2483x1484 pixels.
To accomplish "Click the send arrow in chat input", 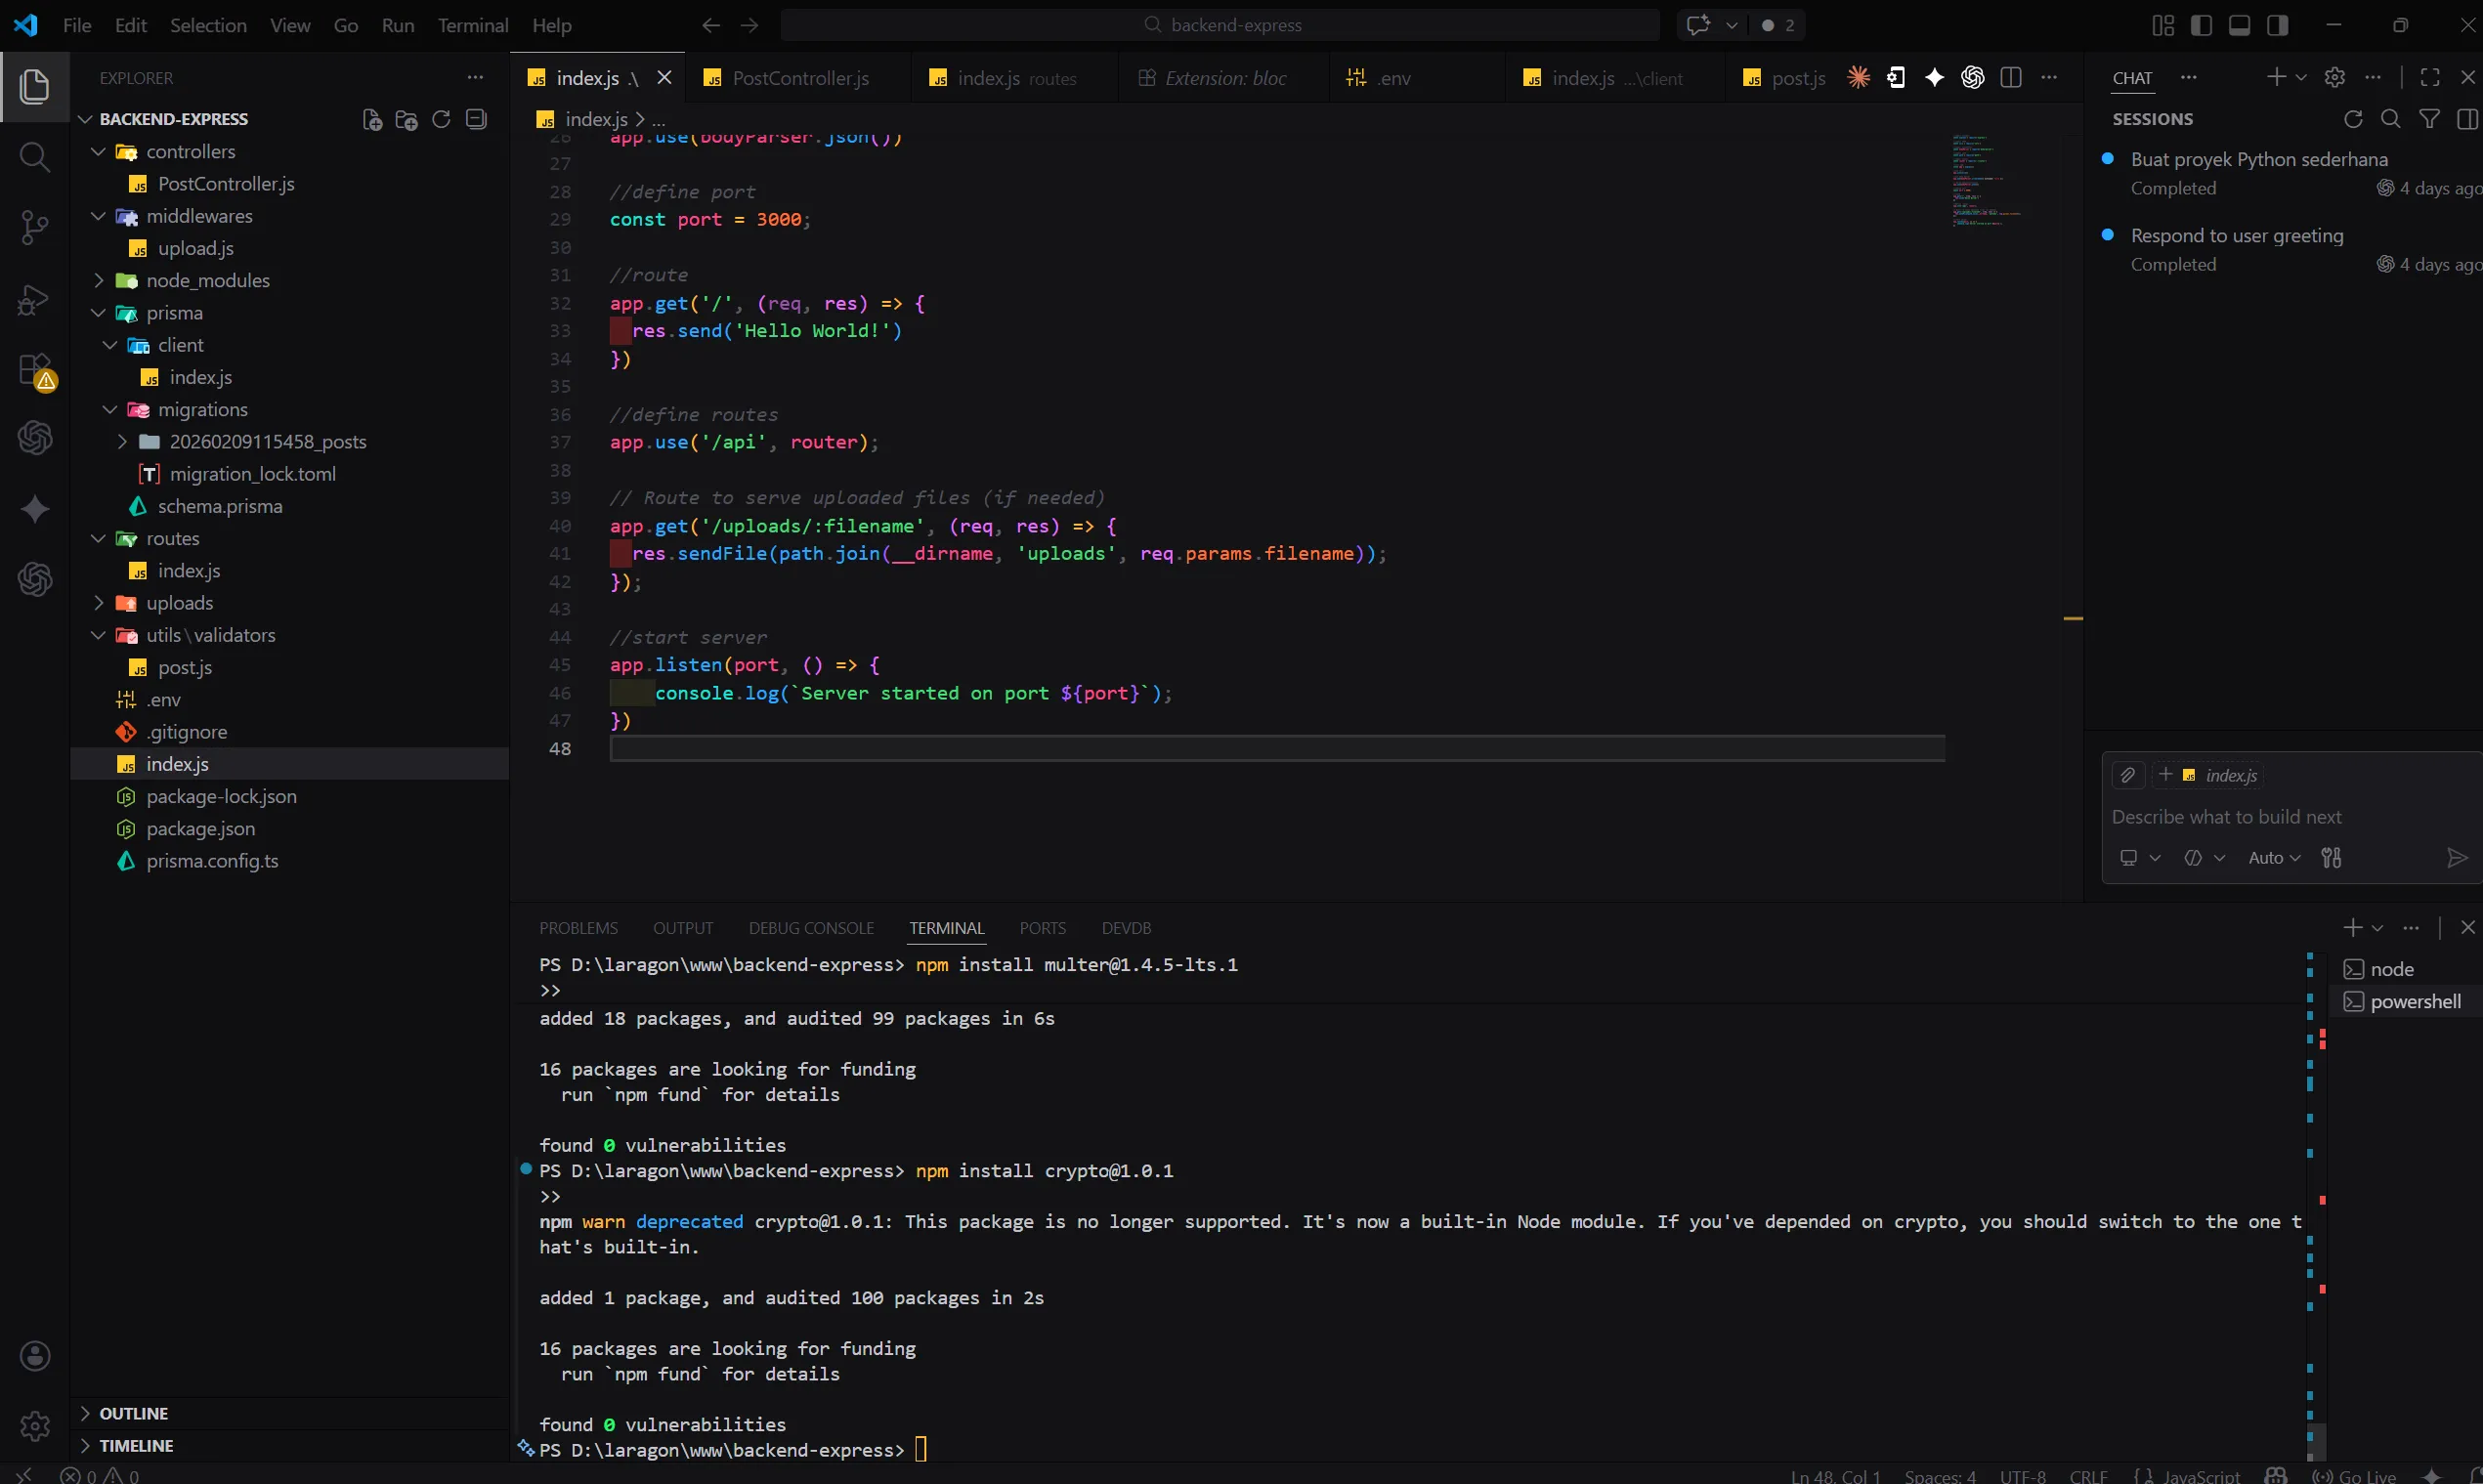I will coord(2457,858).
